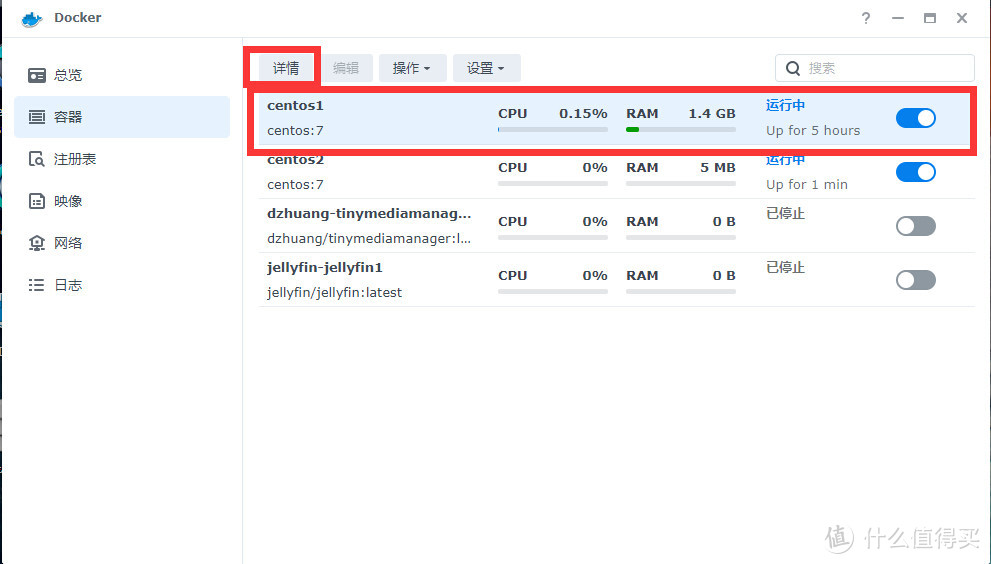Image resolution: width=991 pixels, height=564 pixels.
Task: Click the 'Up for 1 min' status
Action: tap(807, 185)
